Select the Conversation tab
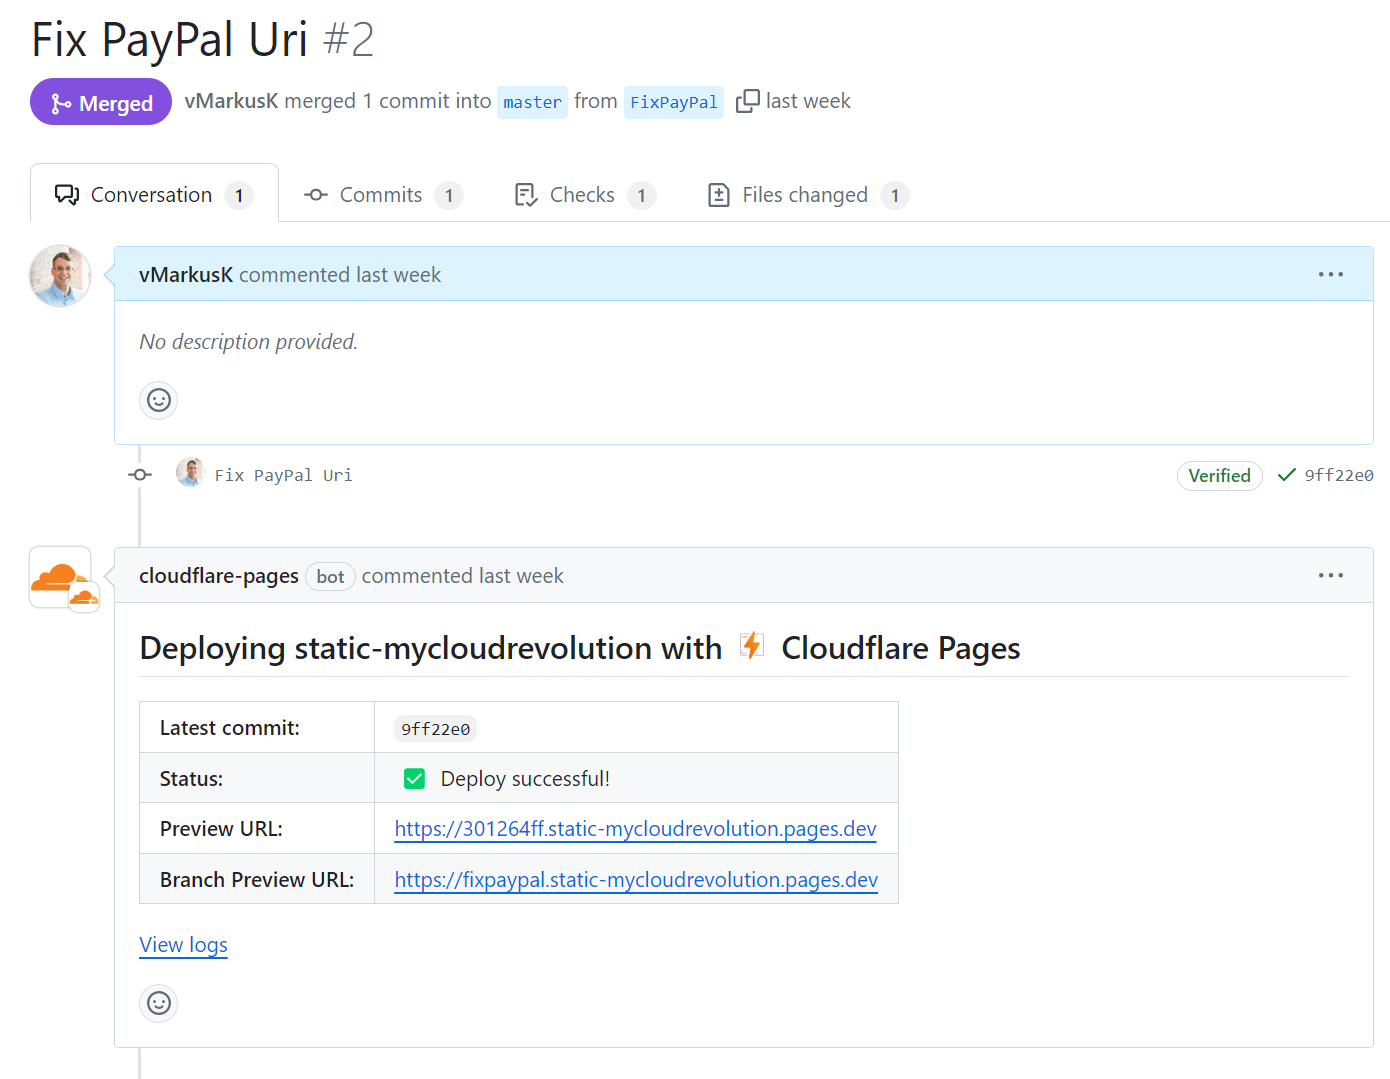1390x1079 pixels. [x=152, y=195]
